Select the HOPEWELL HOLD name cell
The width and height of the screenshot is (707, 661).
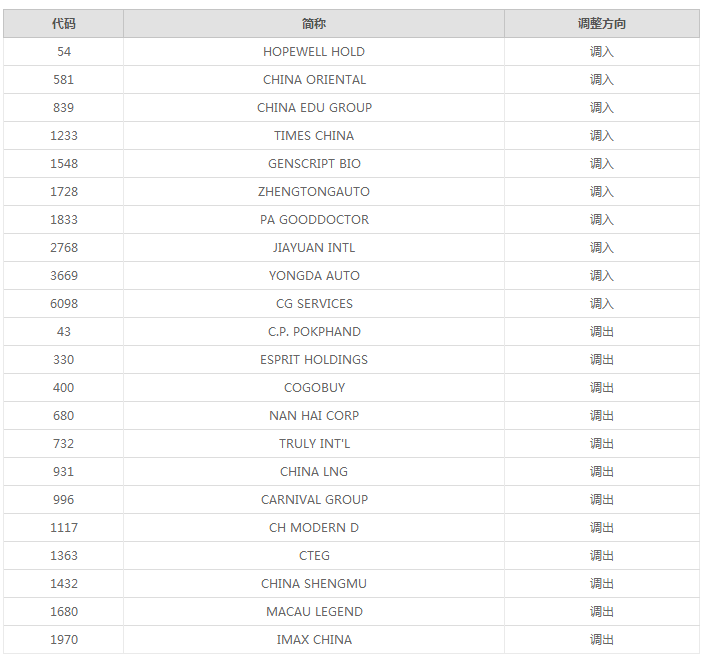click(x=314, y=51)
